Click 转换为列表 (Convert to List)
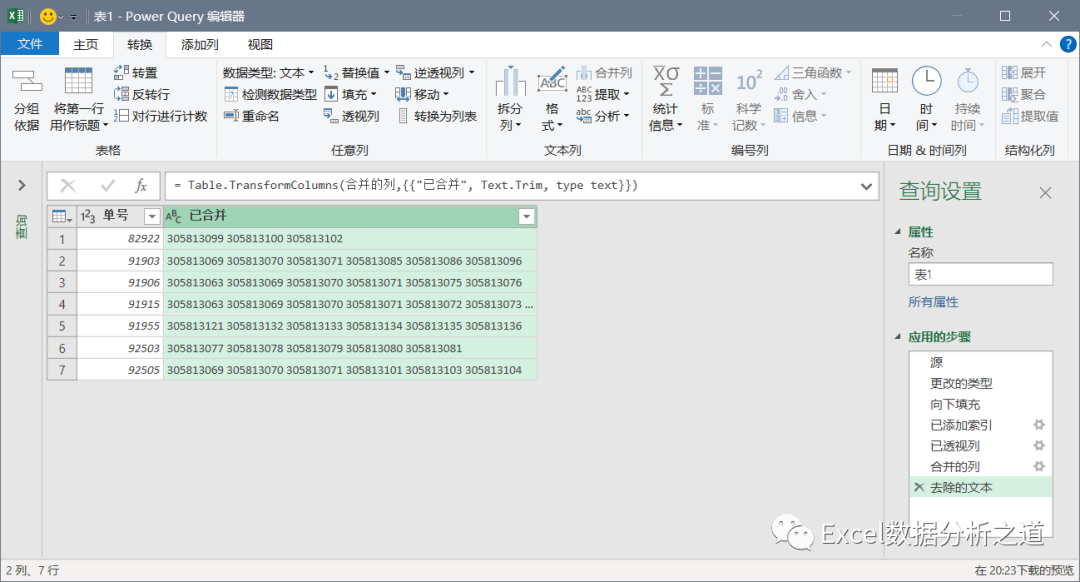Image resolution: width=1080 pixels, height=582 pixels. click(437, 116)
